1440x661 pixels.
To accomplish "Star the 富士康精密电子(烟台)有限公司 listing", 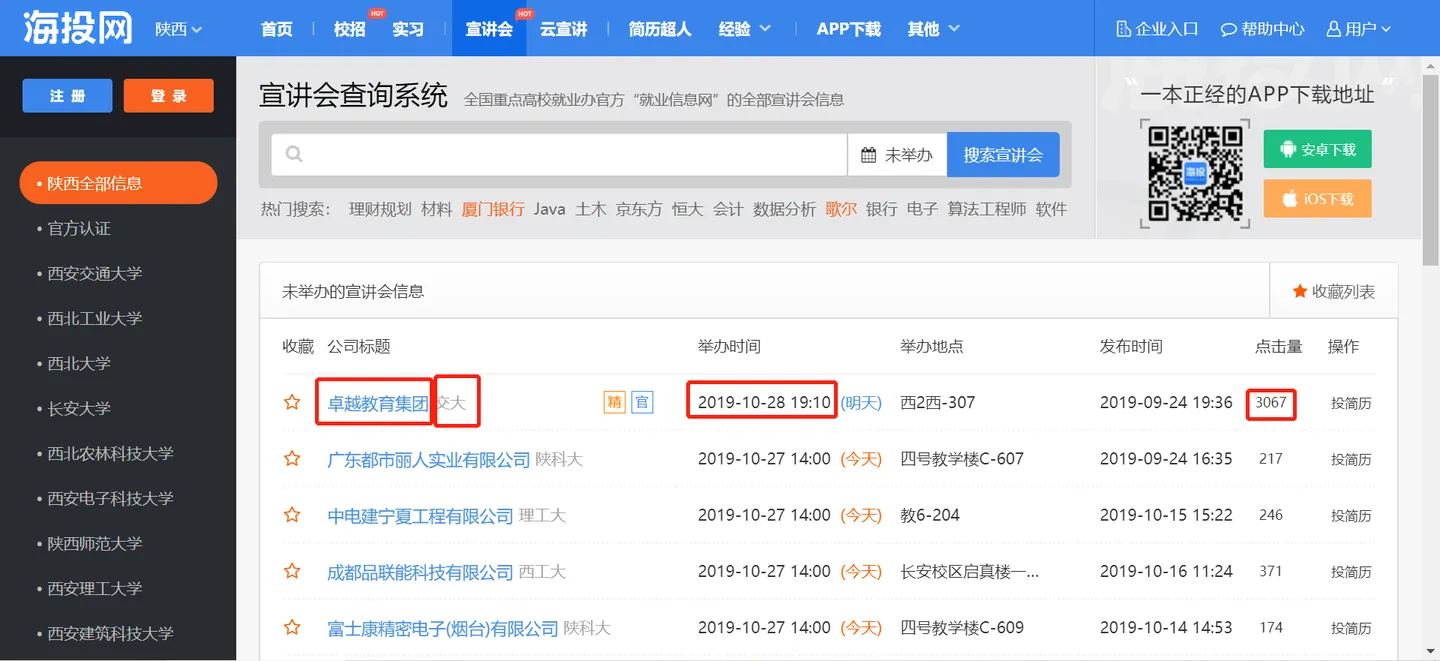I will 292,627.
